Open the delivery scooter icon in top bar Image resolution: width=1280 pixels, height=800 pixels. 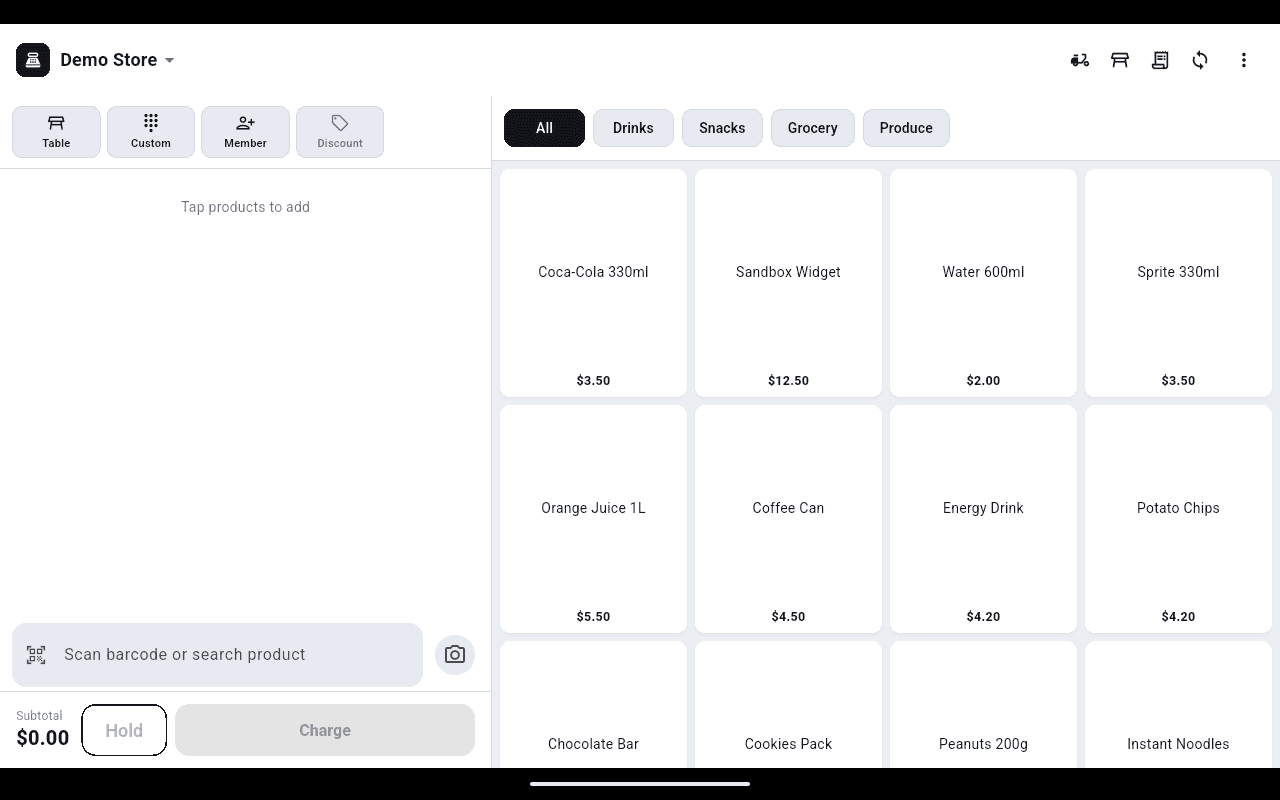tap(1080, 60)
